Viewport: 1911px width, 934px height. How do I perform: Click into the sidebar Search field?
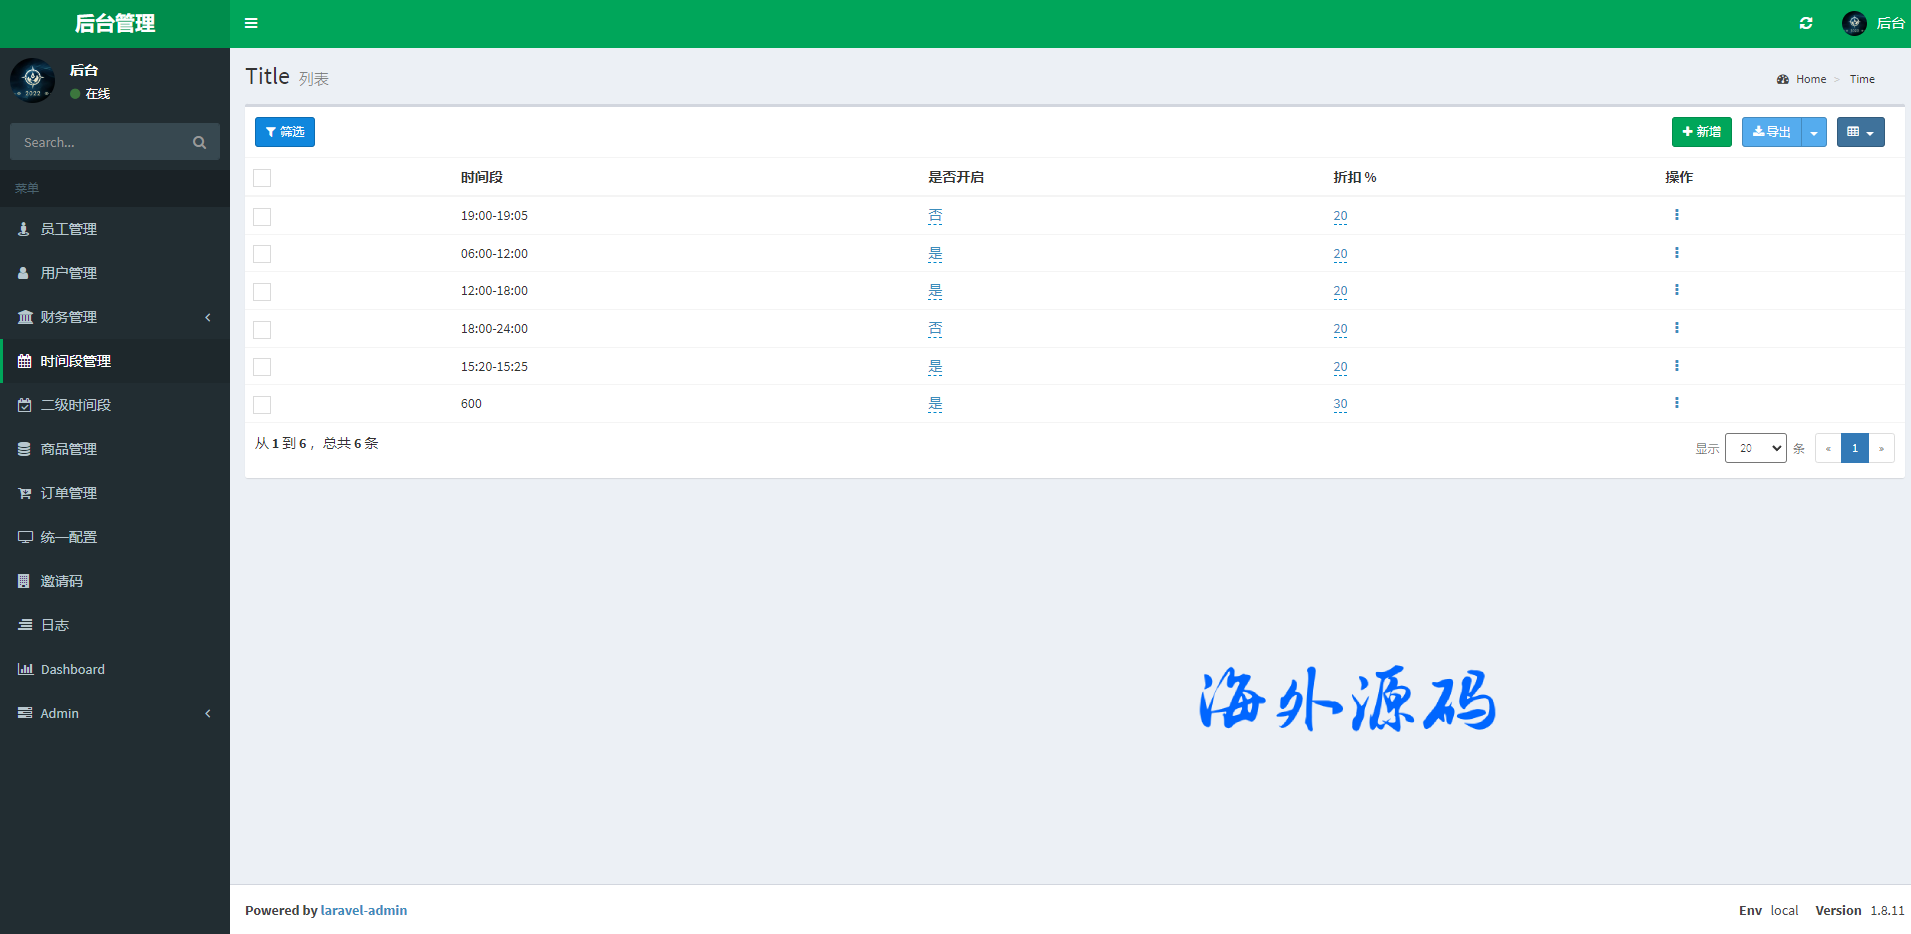(100, 143)
